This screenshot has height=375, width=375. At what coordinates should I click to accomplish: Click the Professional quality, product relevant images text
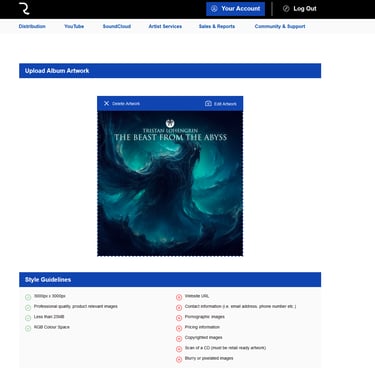(x=76, y=306)
